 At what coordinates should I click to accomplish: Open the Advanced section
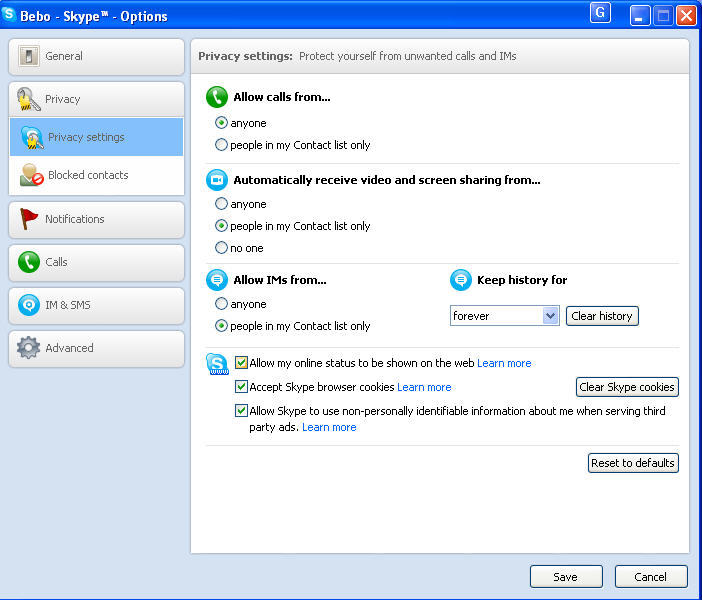pyautogui.click(x=96, y=348)
